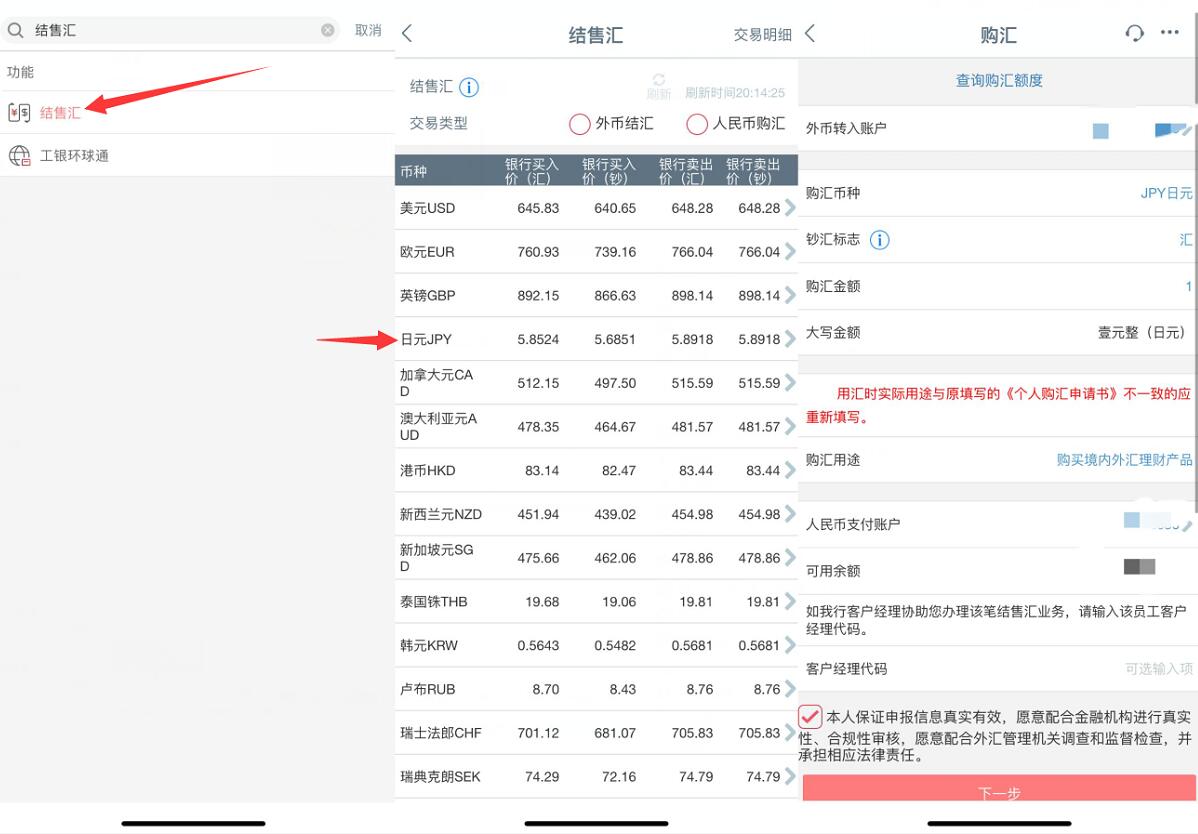Click the 0.5643 KRW buy rate
1198x834 pixels.
pyautogui.click(x=538, y=645)
